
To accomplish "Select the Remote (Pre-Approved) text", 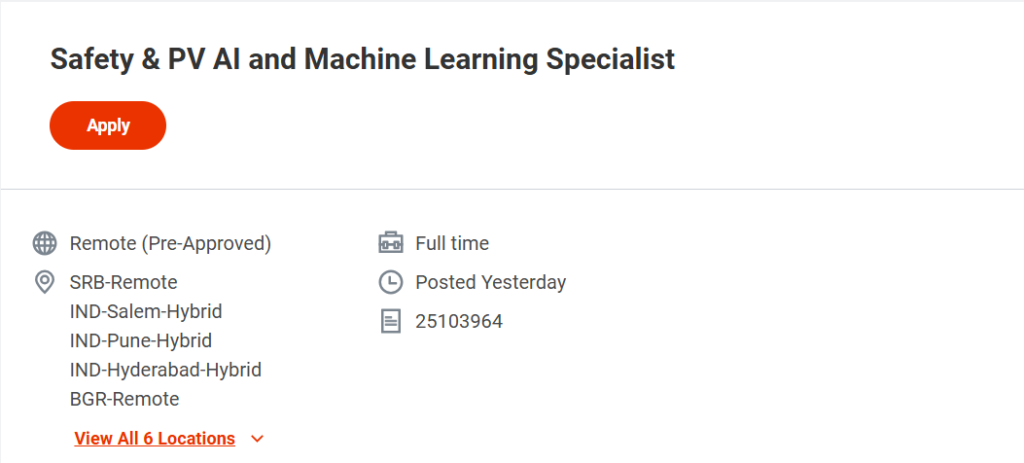I will 170,243.
